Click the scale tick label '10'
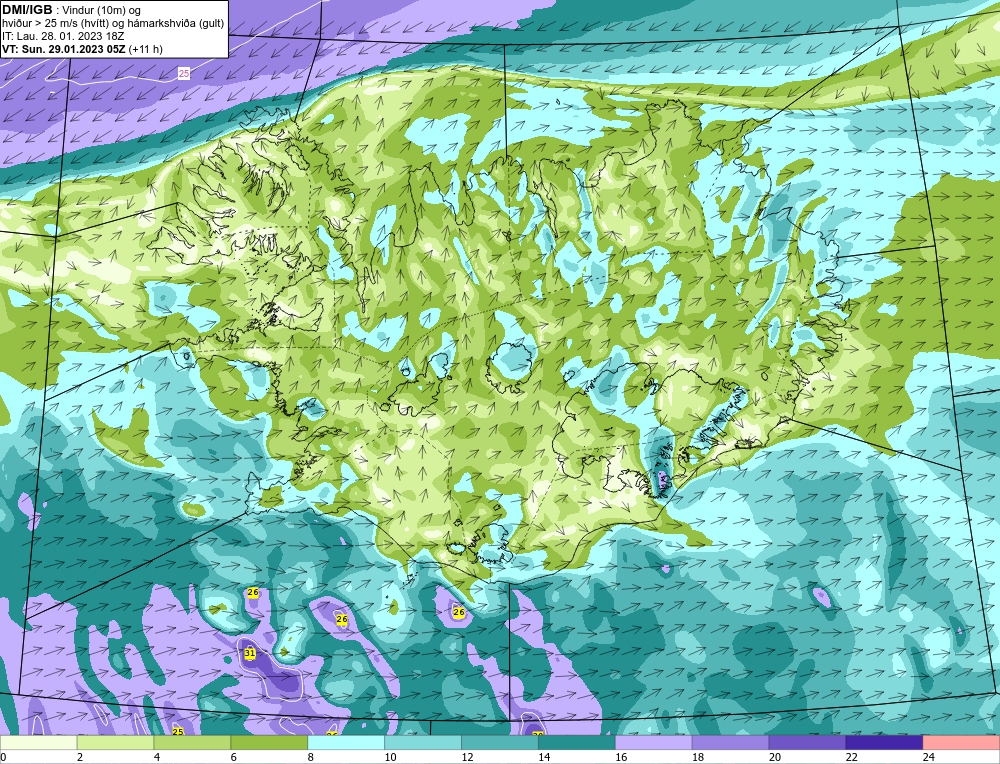 (x=390, y=757)
